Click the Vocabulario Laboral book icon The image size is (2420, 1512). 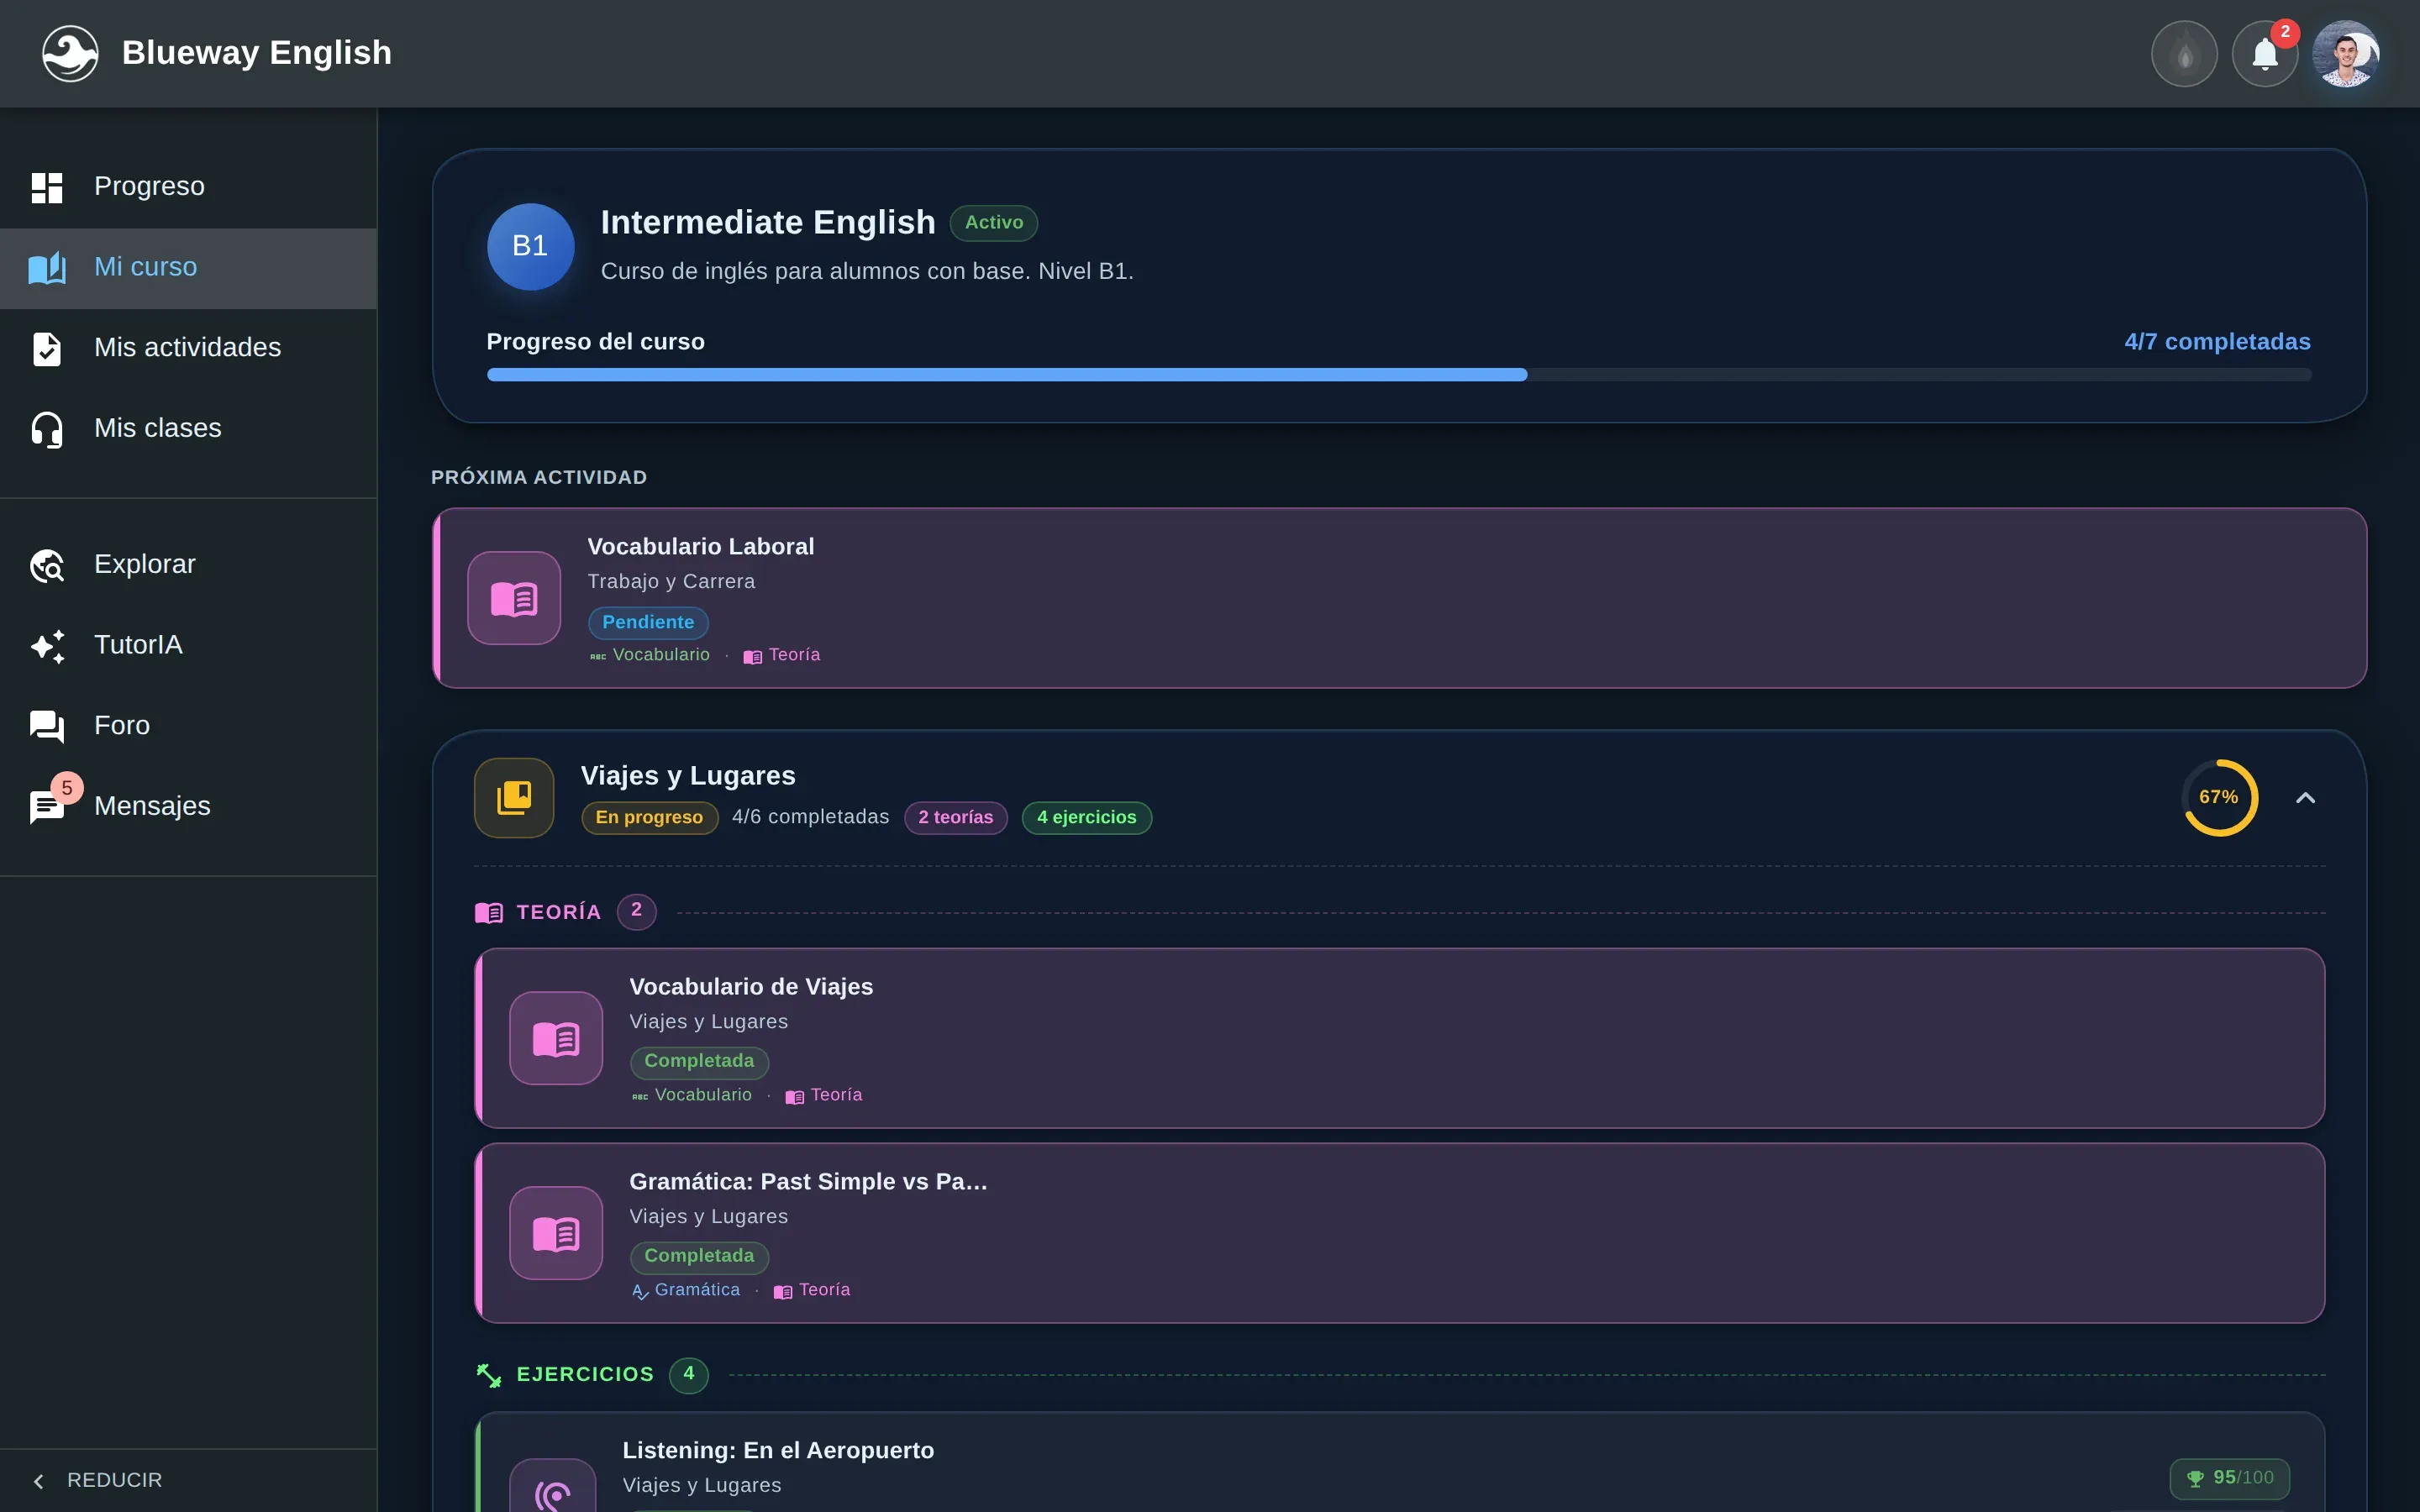pyautogui.click(x=514, y=598)
